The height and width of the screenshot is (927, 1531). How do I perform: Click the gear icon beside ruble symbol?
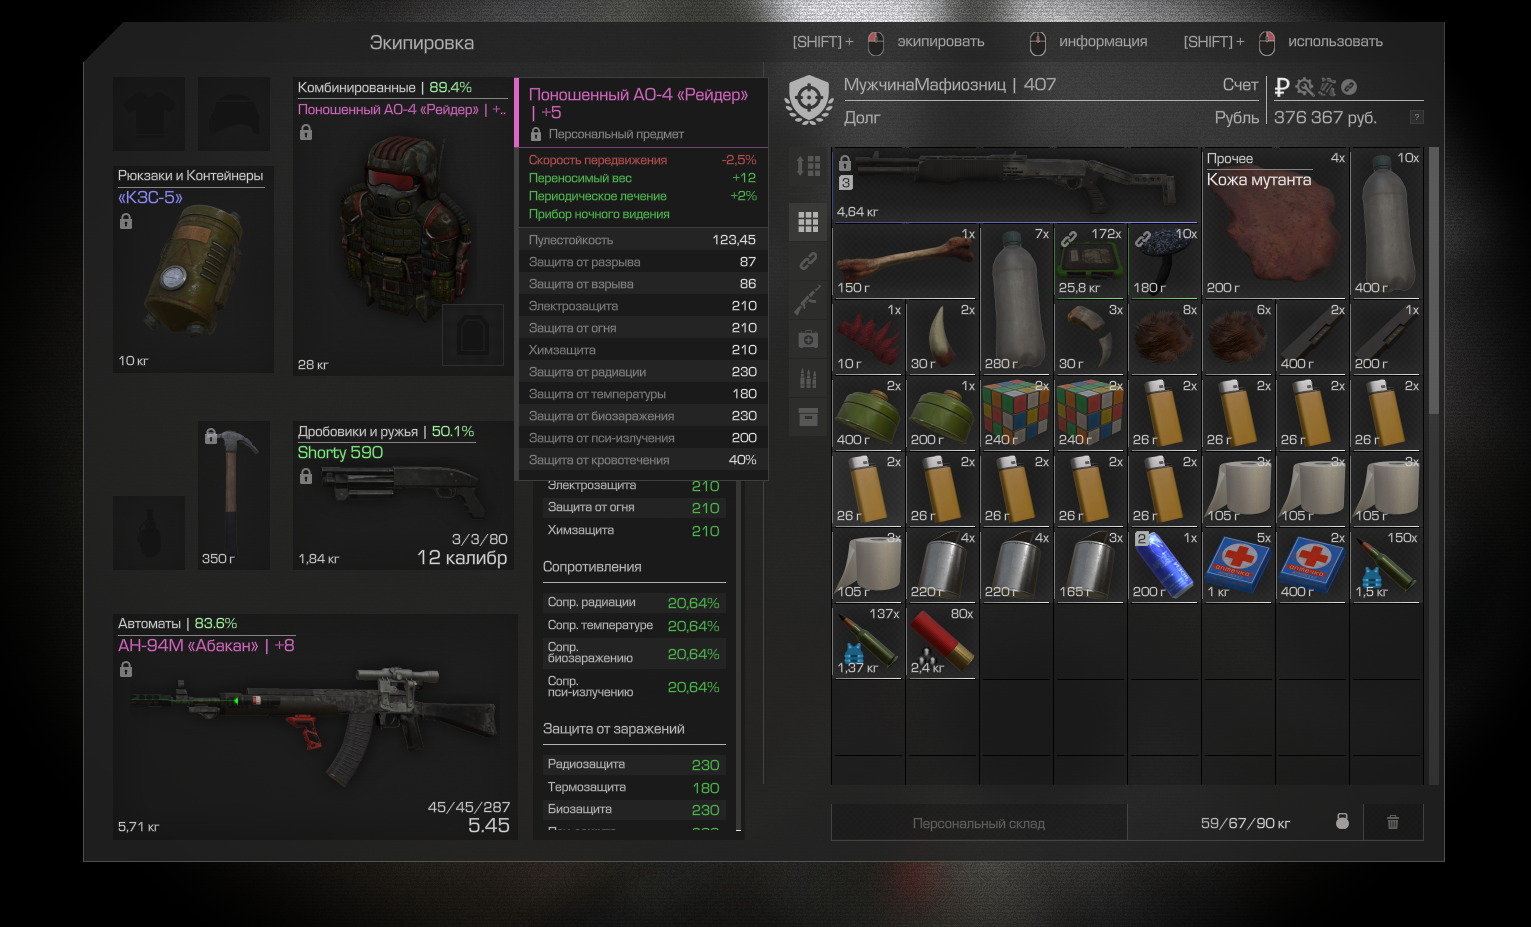1304,87
